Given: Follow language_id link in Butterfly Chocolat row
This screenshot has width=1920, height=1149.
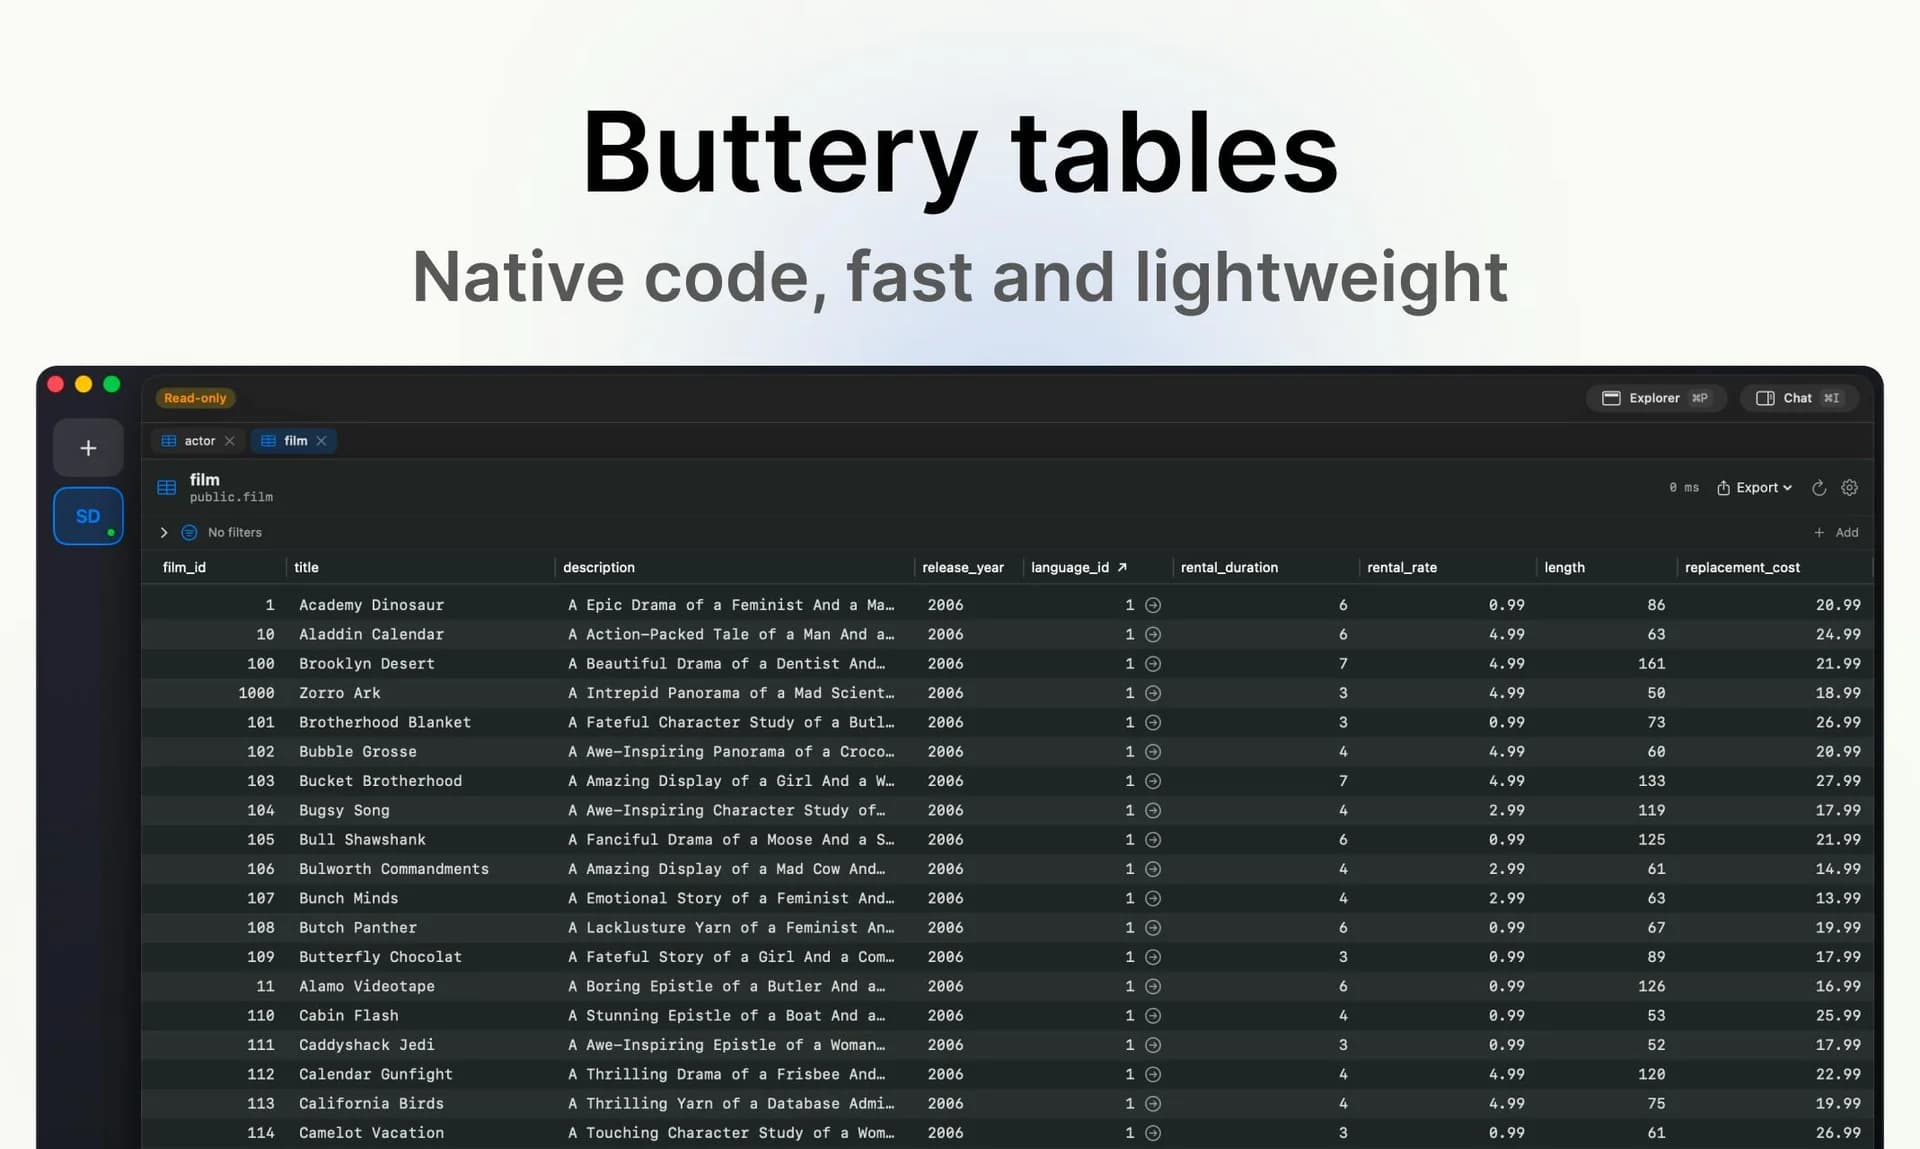Looking at the screenshot, I should (x=1153, y=957).
